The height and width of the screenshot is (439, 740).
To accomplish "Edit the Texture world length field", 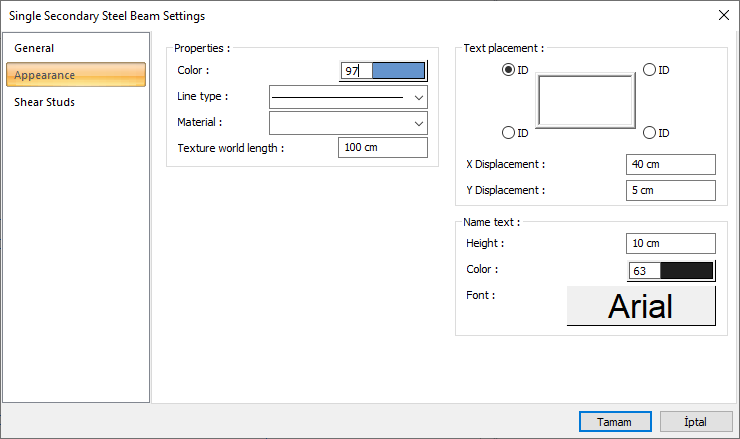I will tap(382, 148).
